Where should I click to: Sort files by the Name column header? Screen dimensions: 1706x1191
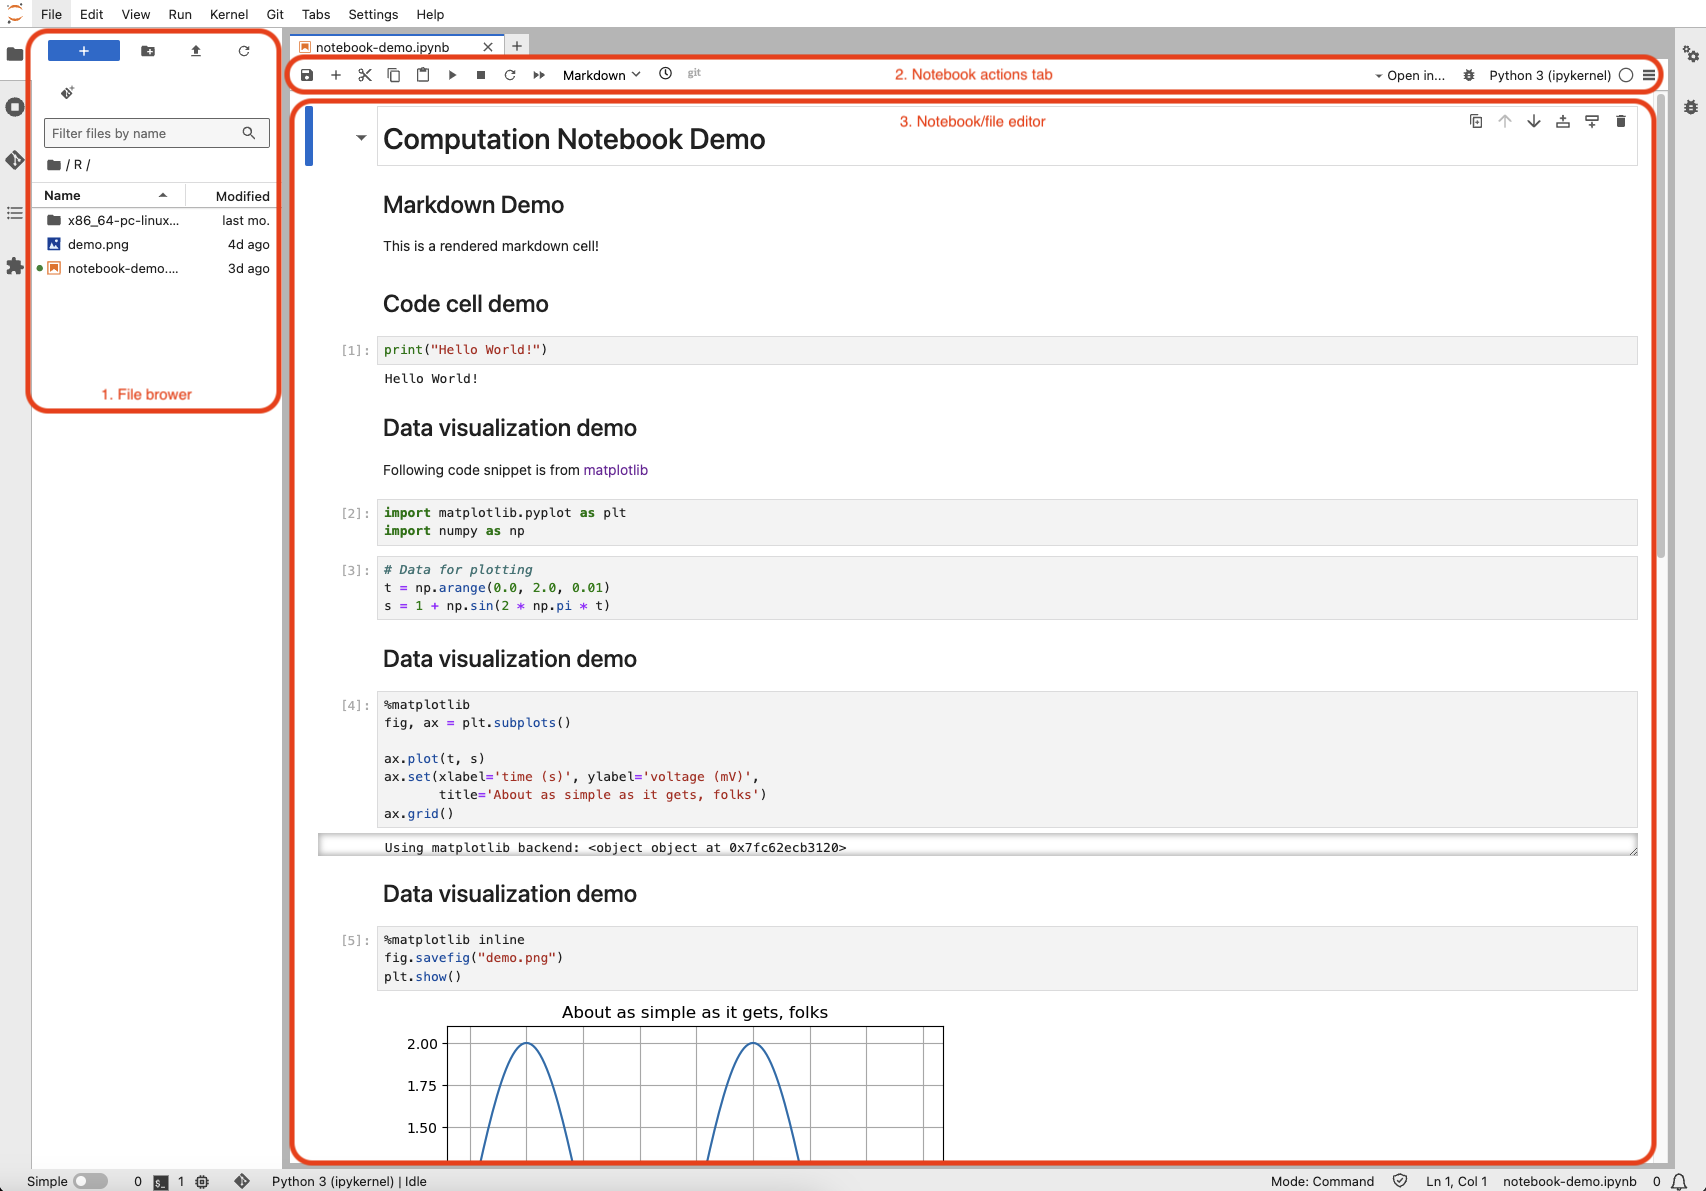(109, 195)
